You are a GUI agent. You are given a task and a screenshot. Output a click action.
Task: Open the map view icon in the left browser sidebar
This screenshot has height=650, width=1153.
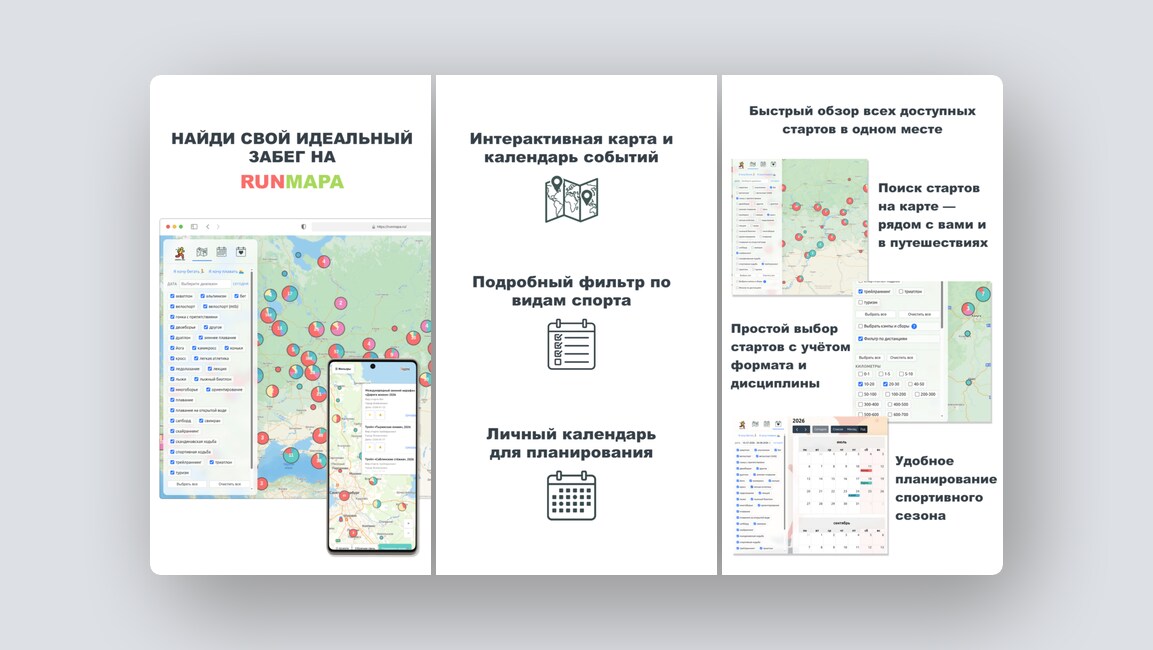tap(201, 253)
